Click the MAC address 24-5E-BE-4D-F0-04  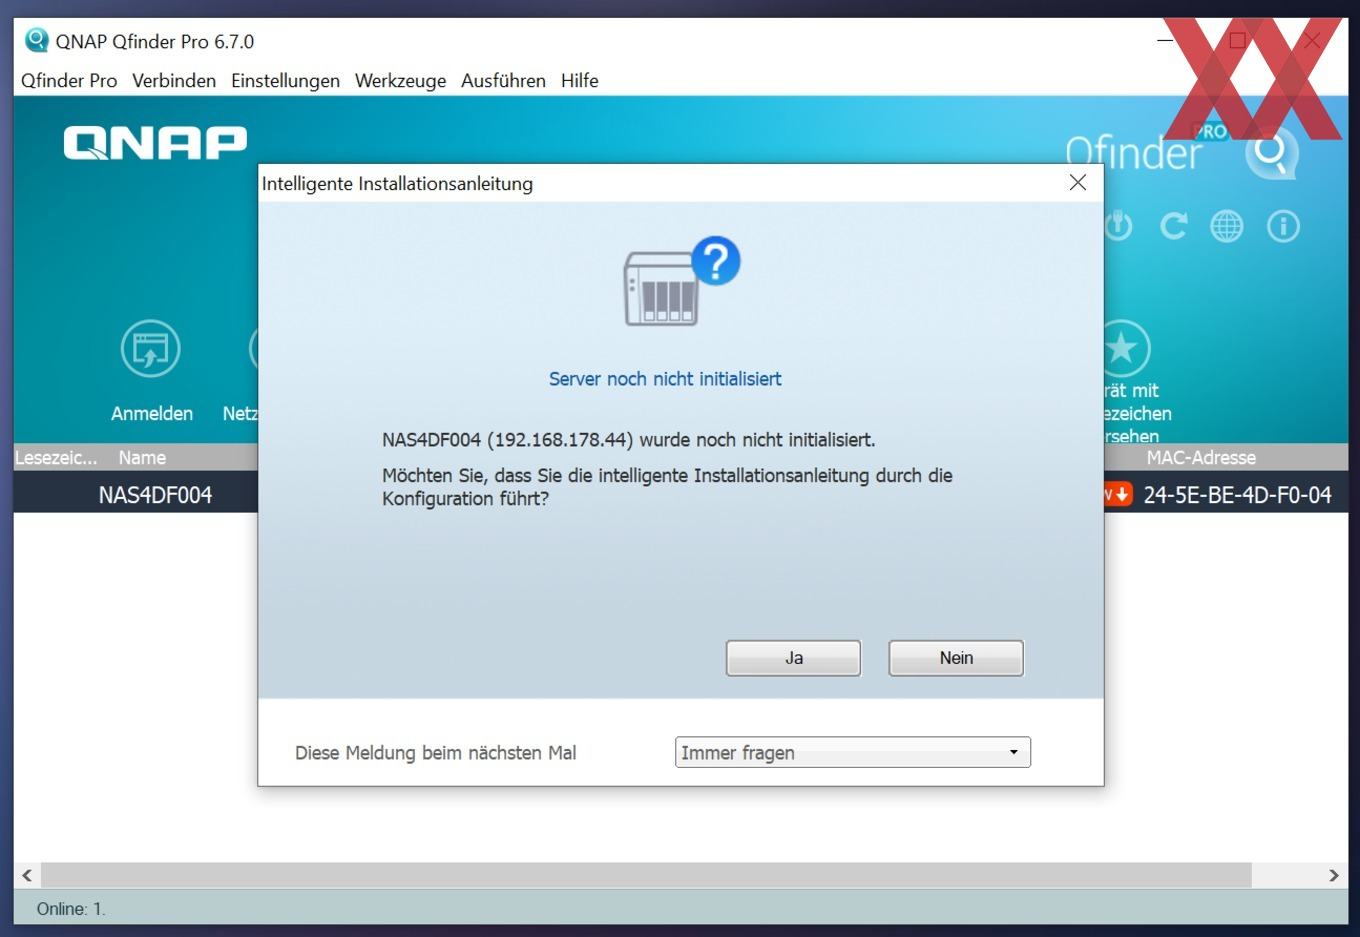(x=1237, y=495)
